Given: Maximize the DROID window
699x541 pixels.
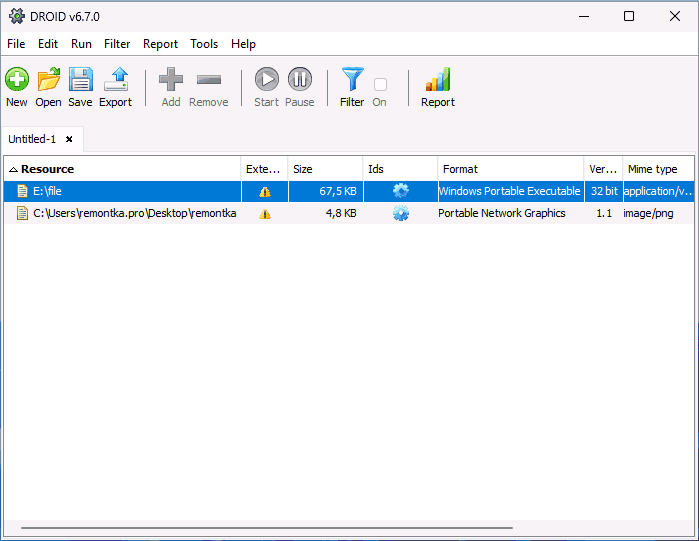Looking at the screenshot, I should [629, 16].
